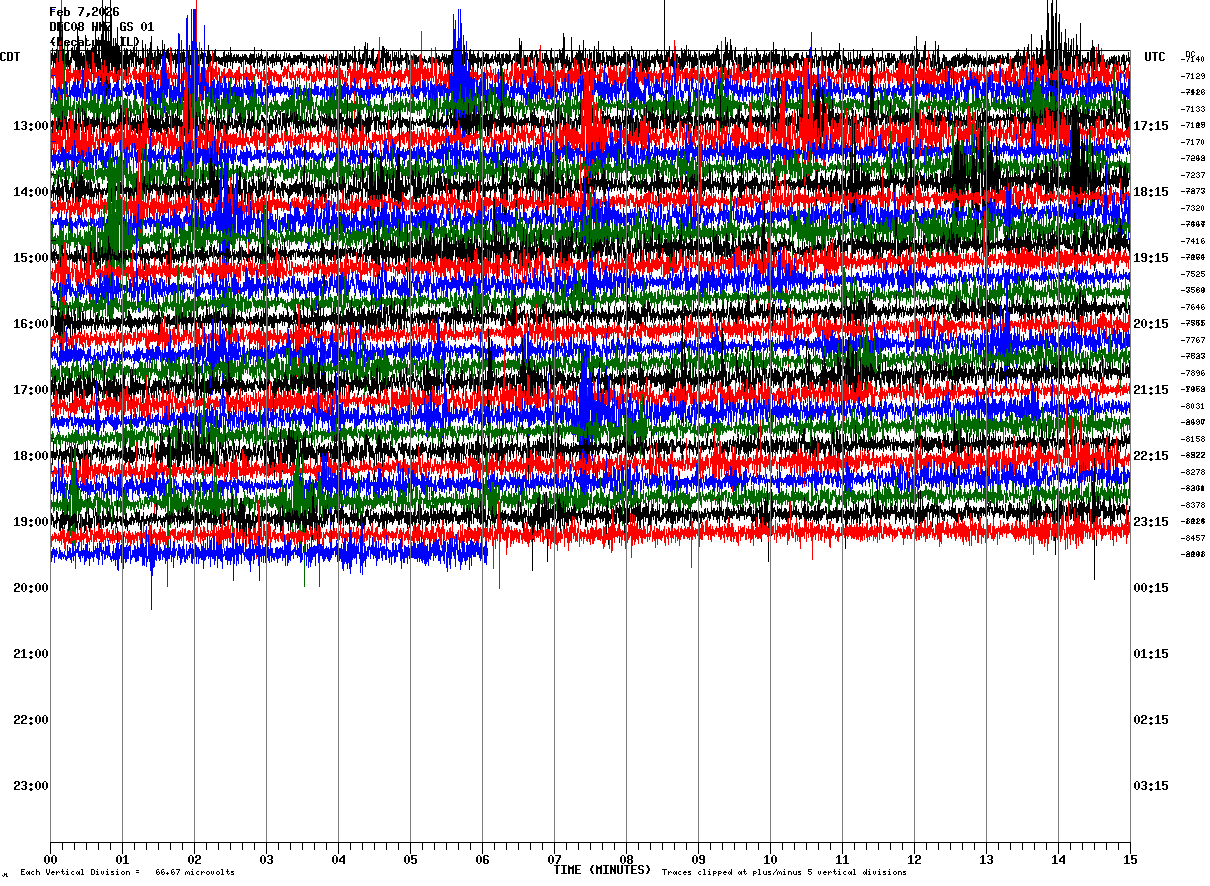Click the 21:15 UTC time label
Viewport: 1210px width, 886px height.
[1151, 390]
